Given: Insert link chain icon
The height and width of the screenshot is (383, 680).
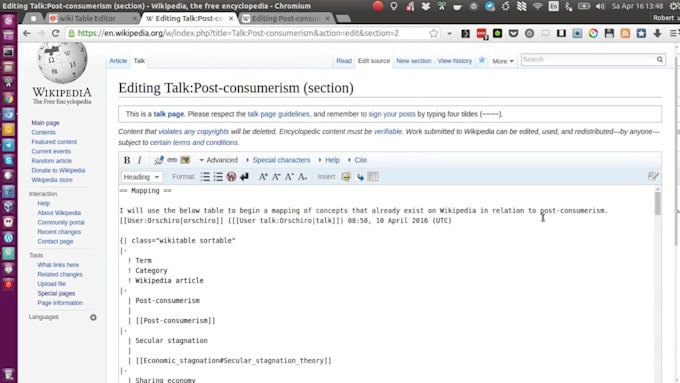Looking at the screenshot, I should pos(172,160).
